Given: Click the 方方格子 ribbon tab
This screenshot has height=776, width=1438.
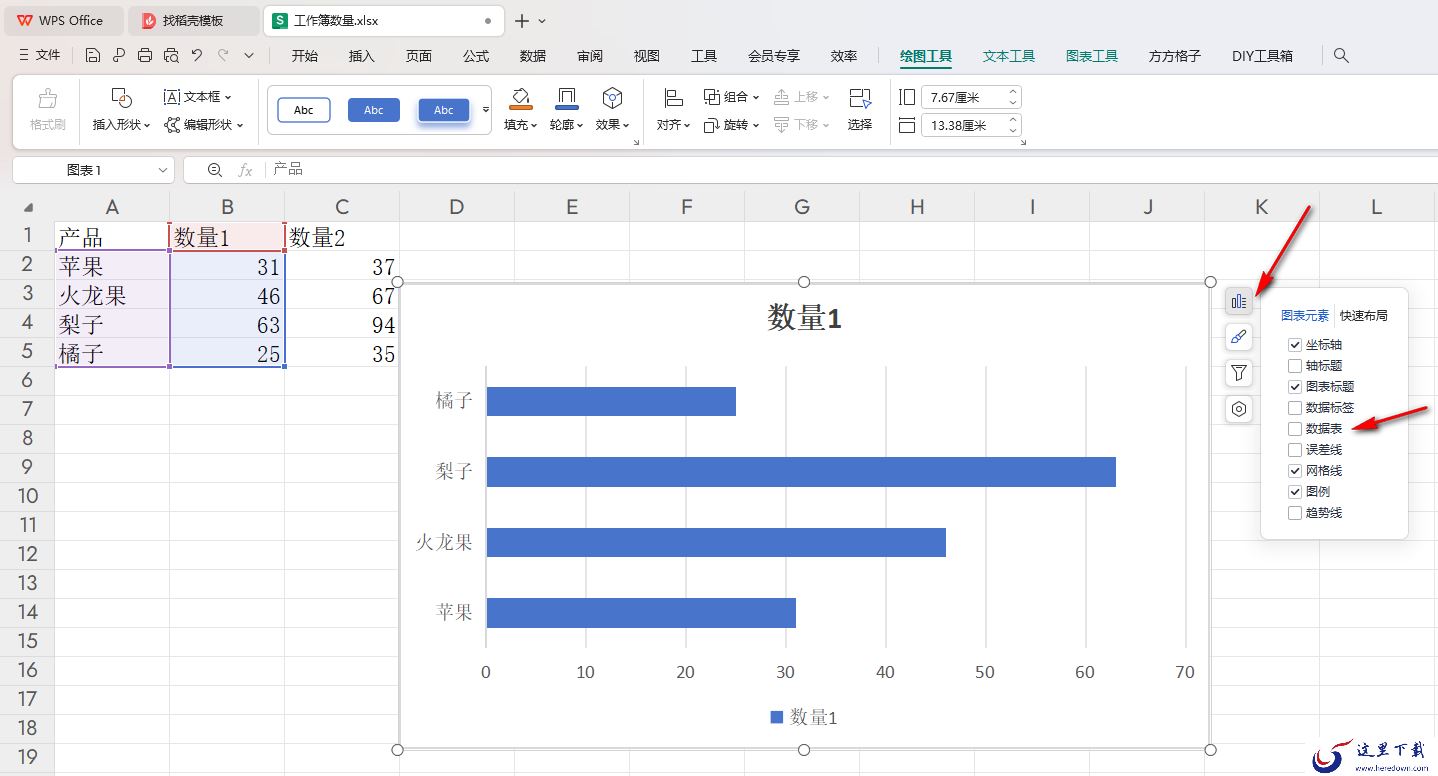Looking at the screenshot, I should pos(1175,56).
